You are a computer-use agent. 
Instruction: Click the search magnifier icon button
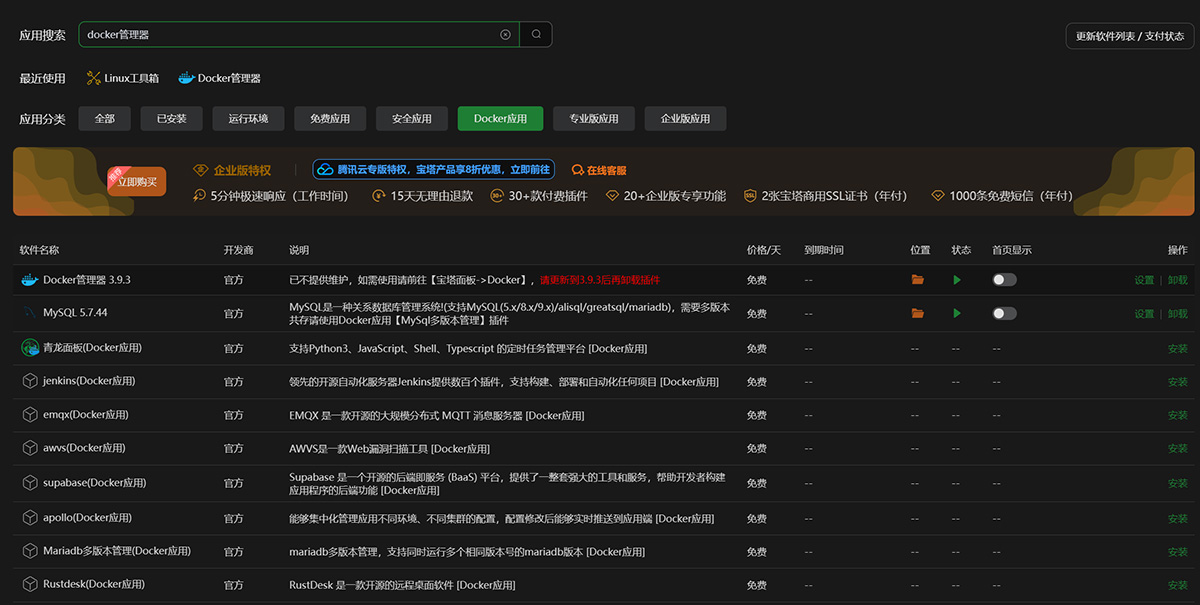pyautogui.click(x=536, y=34)
